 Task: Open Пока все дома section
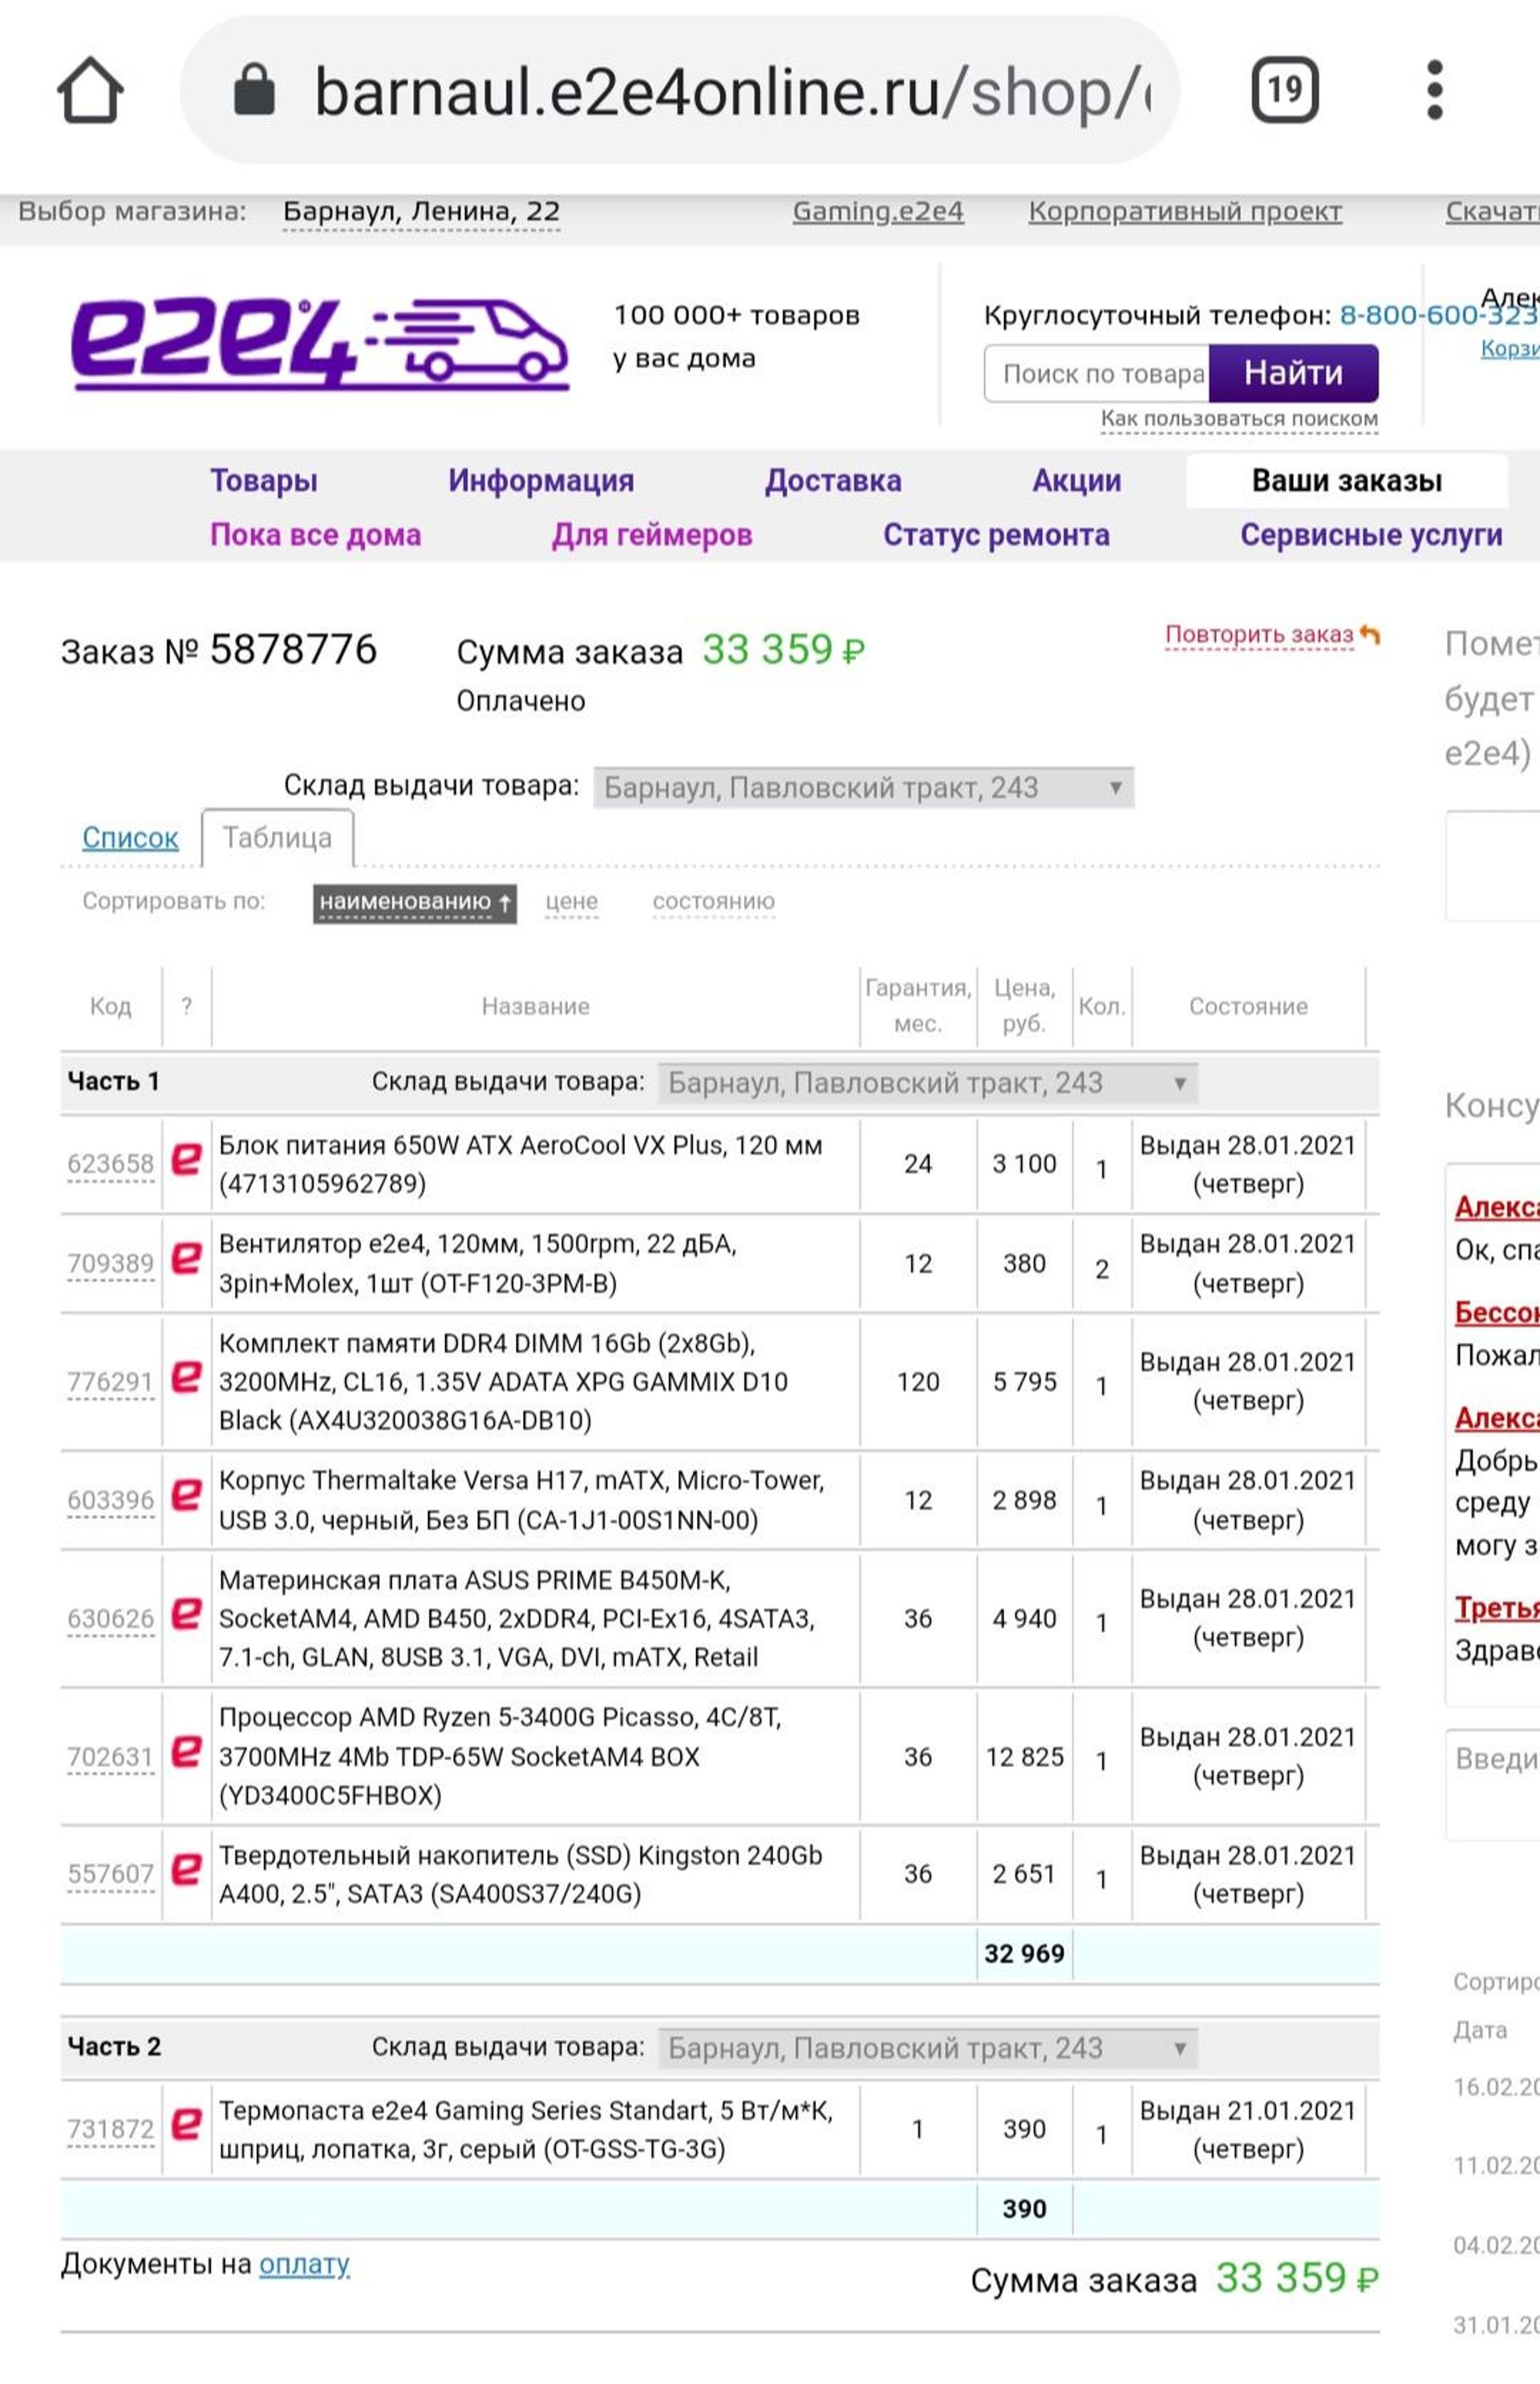click(315, 535)
